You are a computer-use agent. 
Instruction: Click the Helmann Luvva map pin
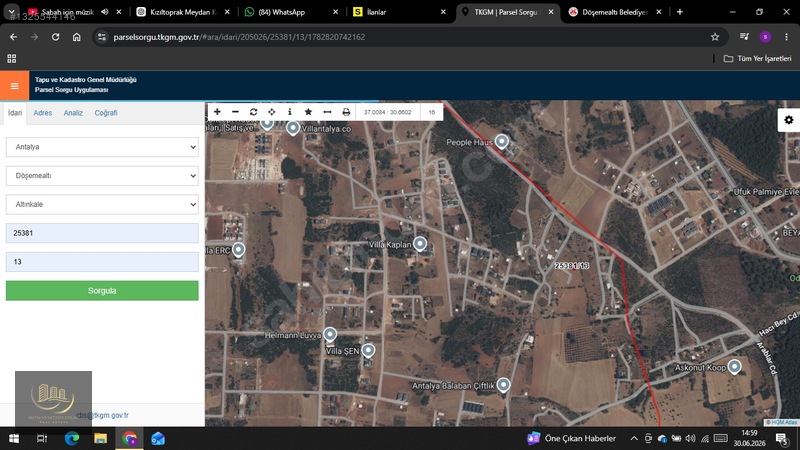click(x=330, y=334)
